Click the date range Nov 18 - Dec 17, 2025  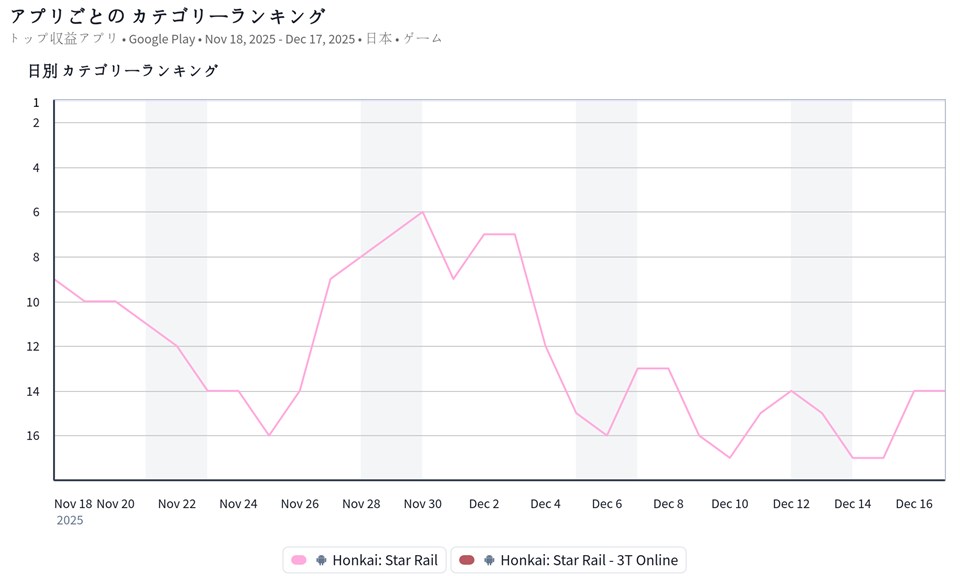click(x=280, y=39)
